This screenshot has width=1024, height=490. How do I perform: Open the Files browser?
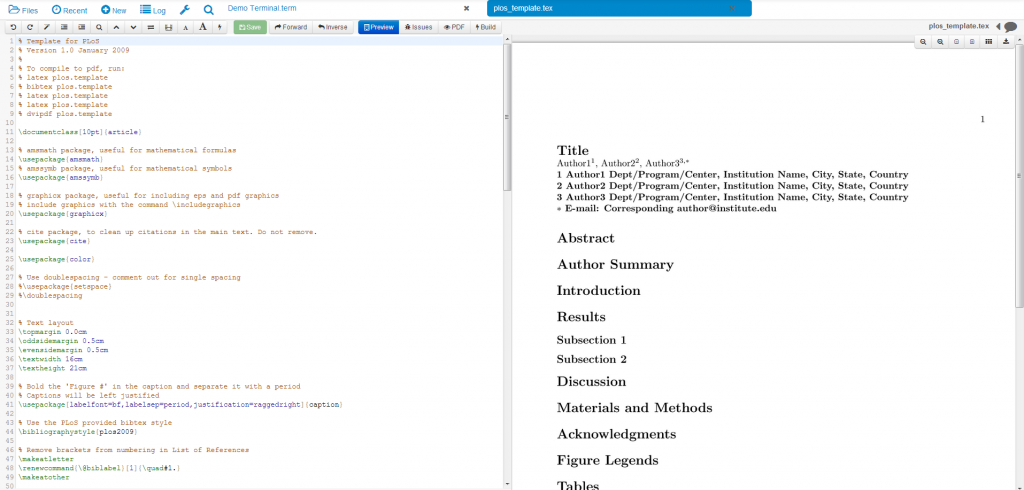(23, 10)
